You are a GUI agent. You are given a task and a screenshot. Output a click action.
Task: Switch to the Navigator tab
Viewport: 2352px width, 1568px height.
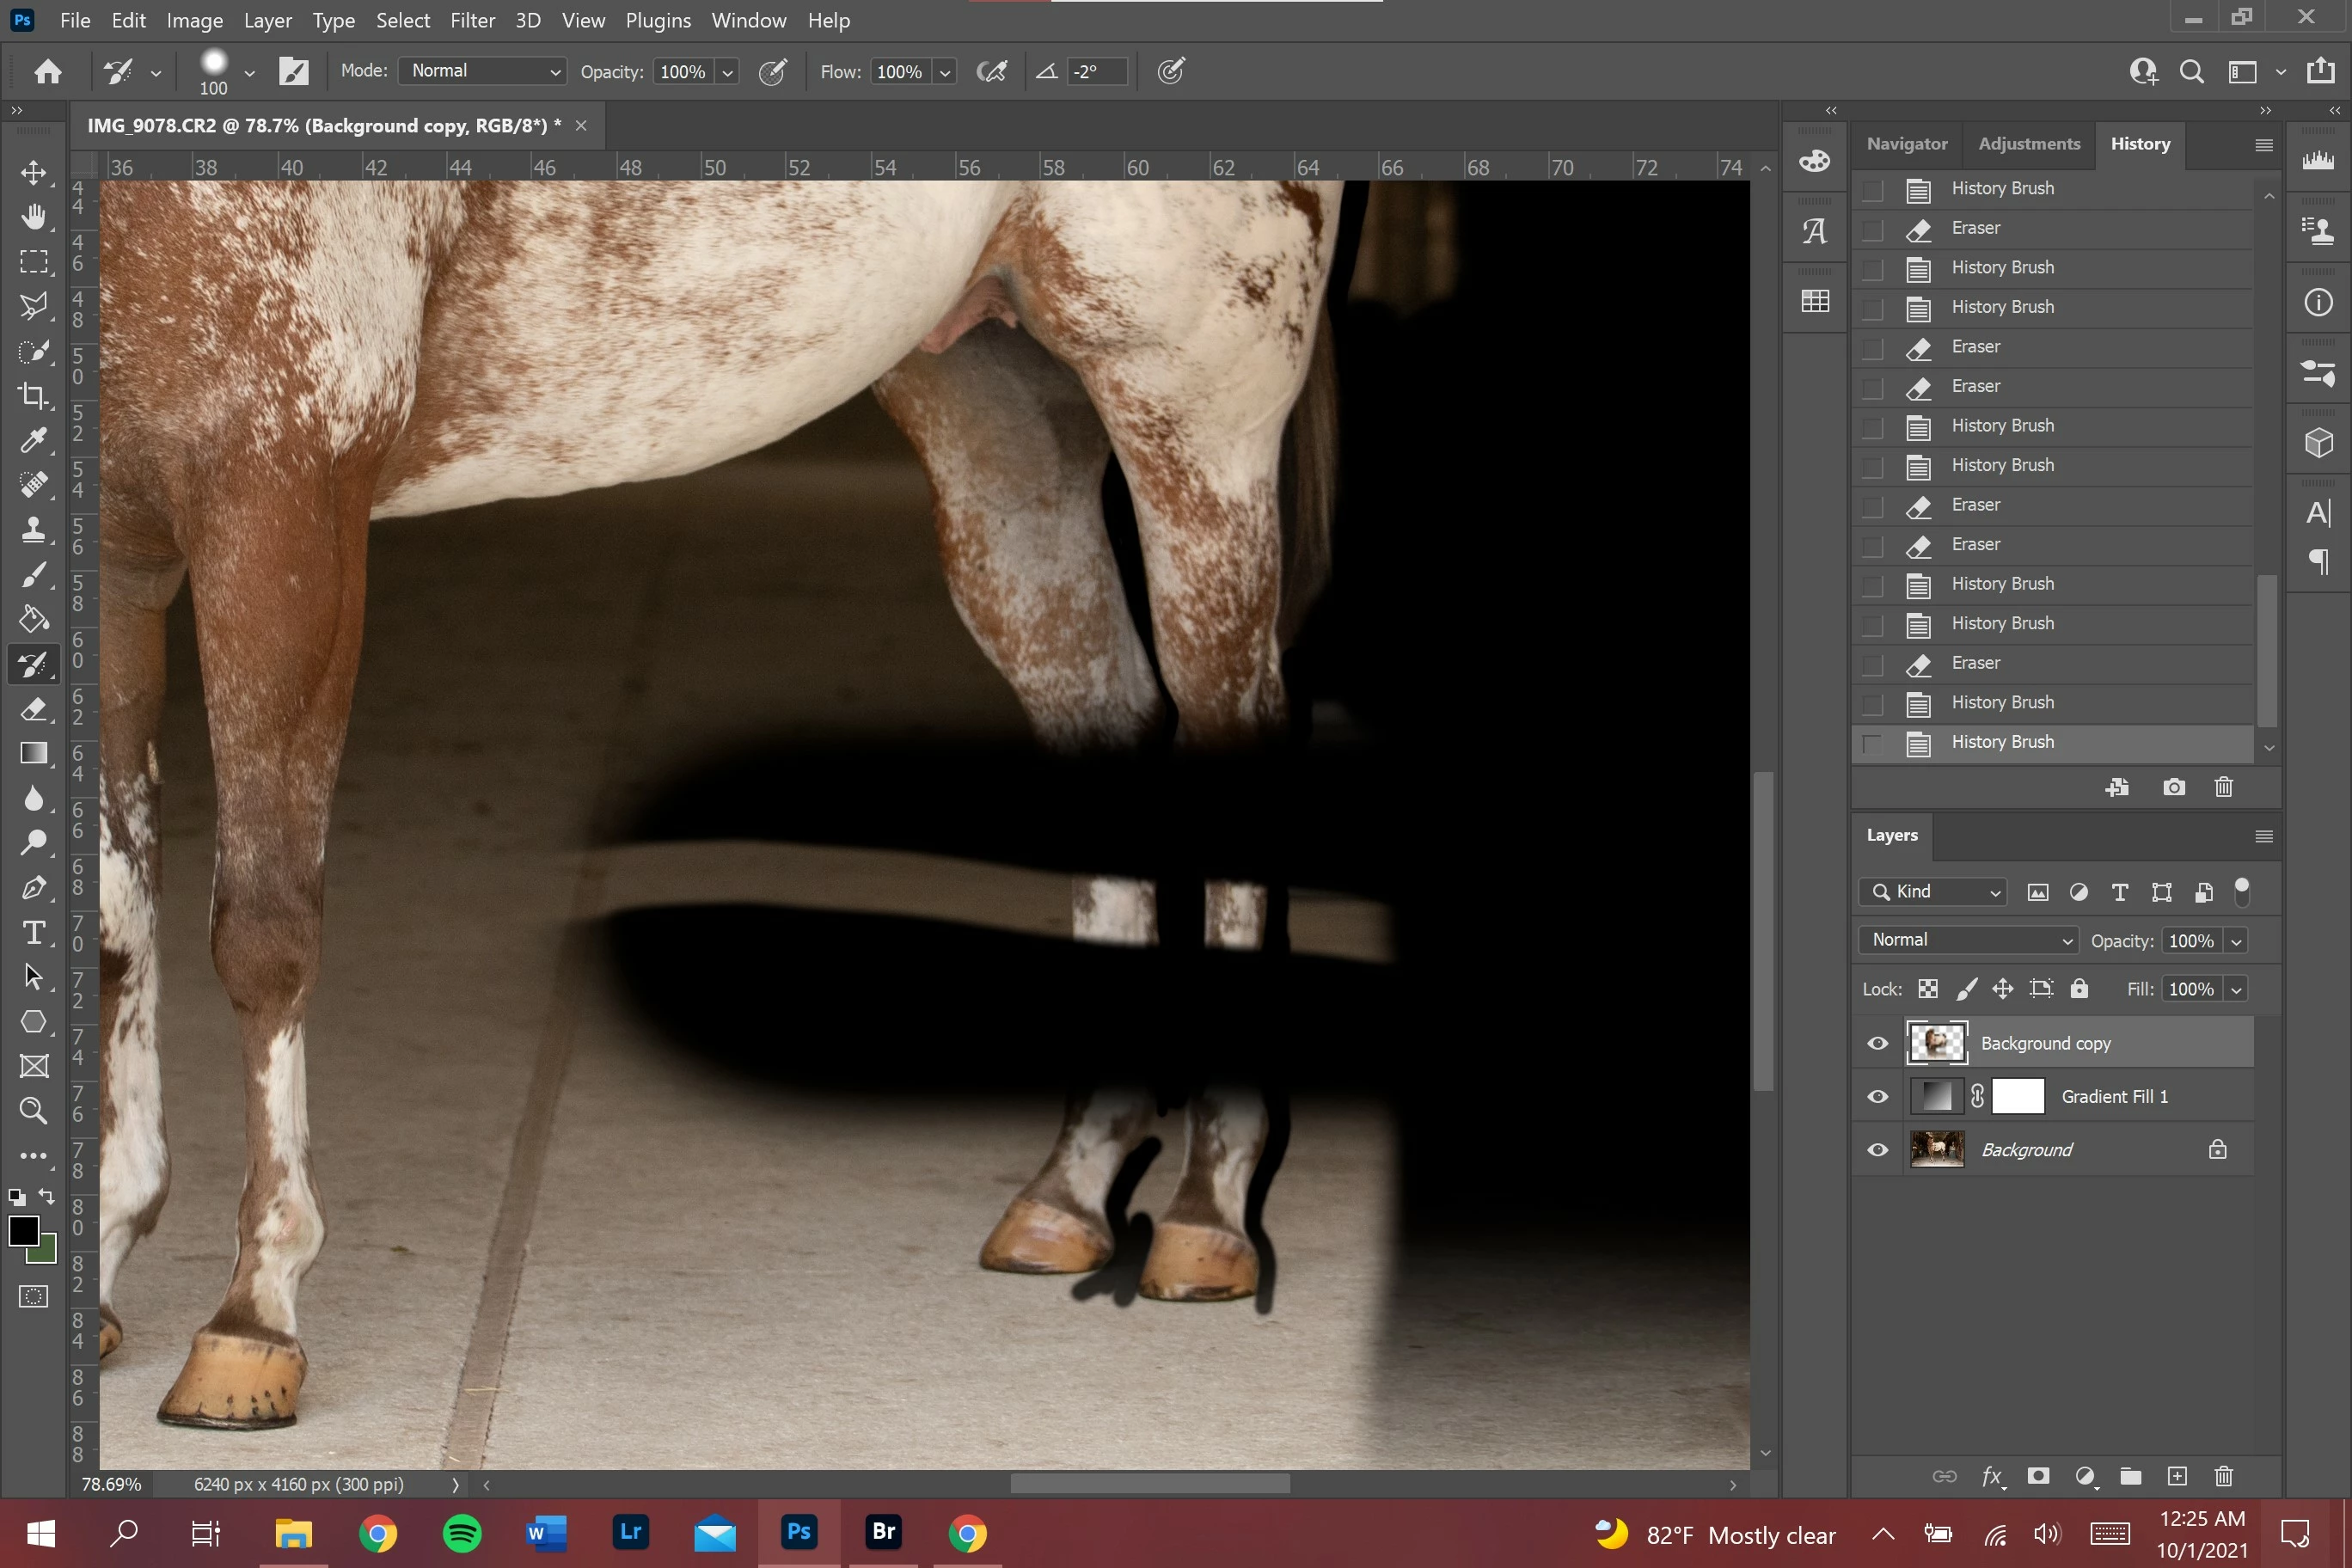tap(1906, 144)
